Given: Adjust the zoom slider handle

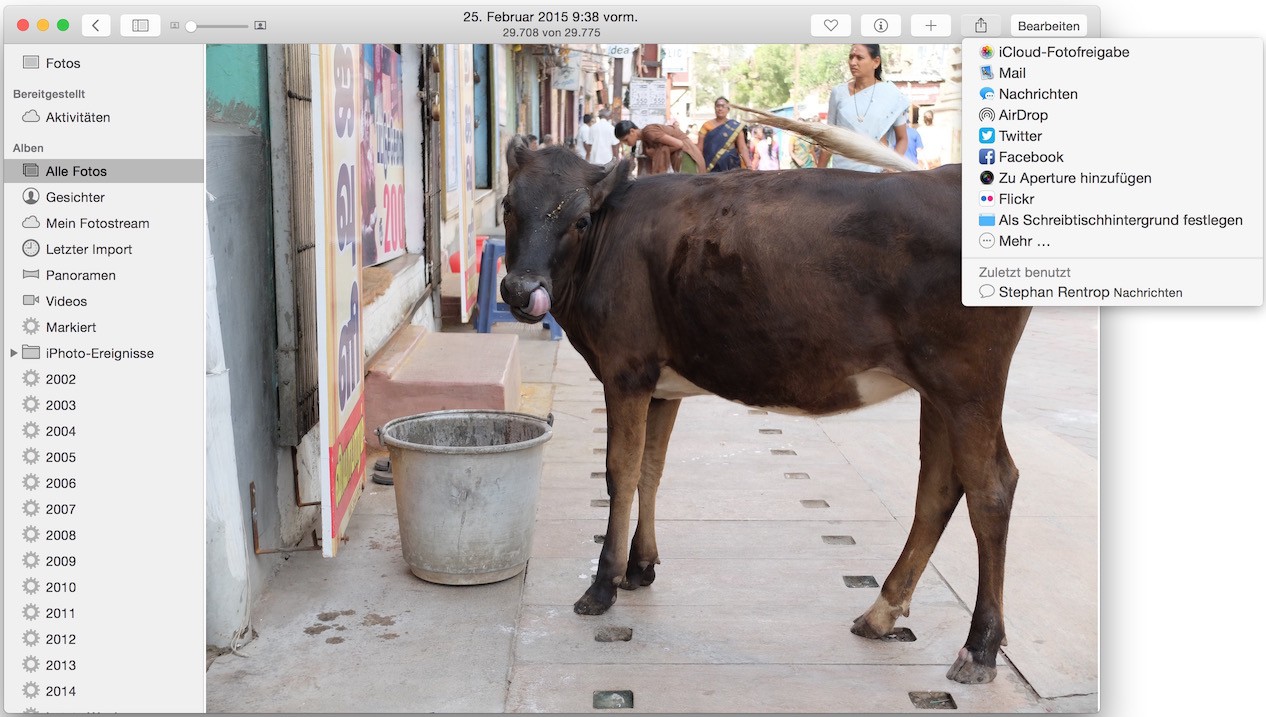Looking at the screenshot, I should coord(191,26).
